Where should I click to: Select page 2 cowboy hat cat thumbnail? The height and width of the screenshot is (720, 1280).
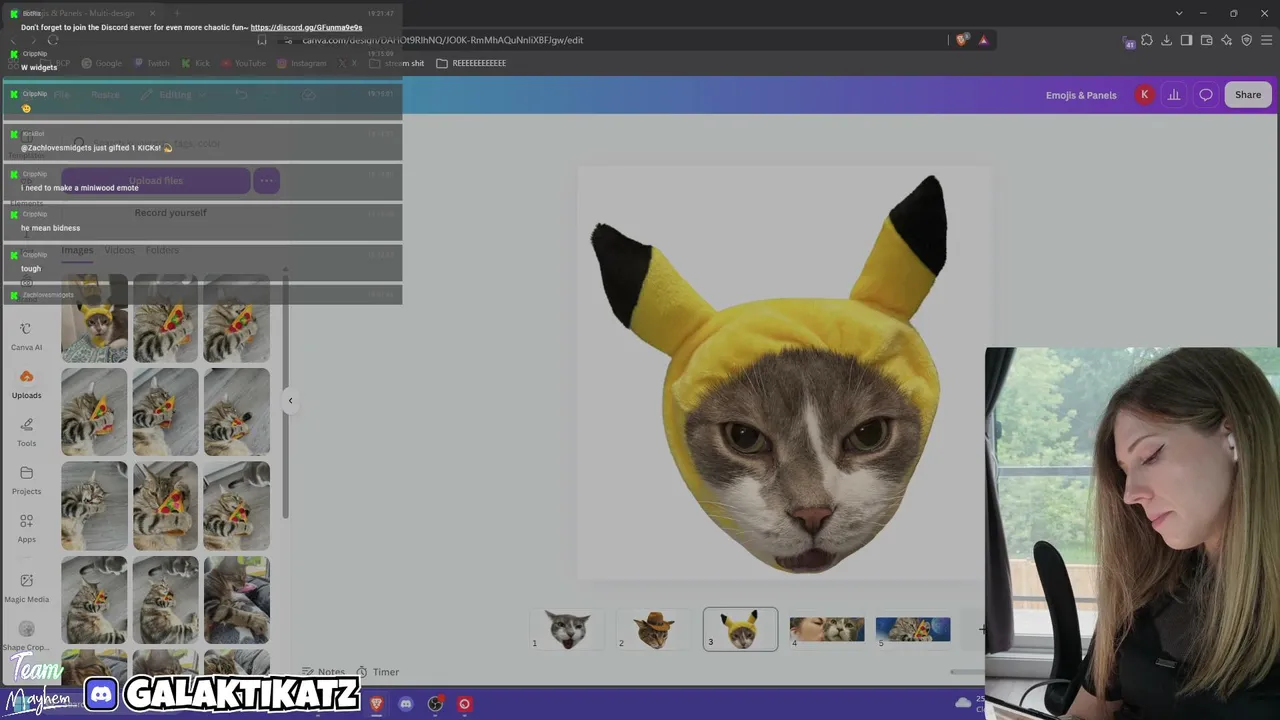(653, 629)
